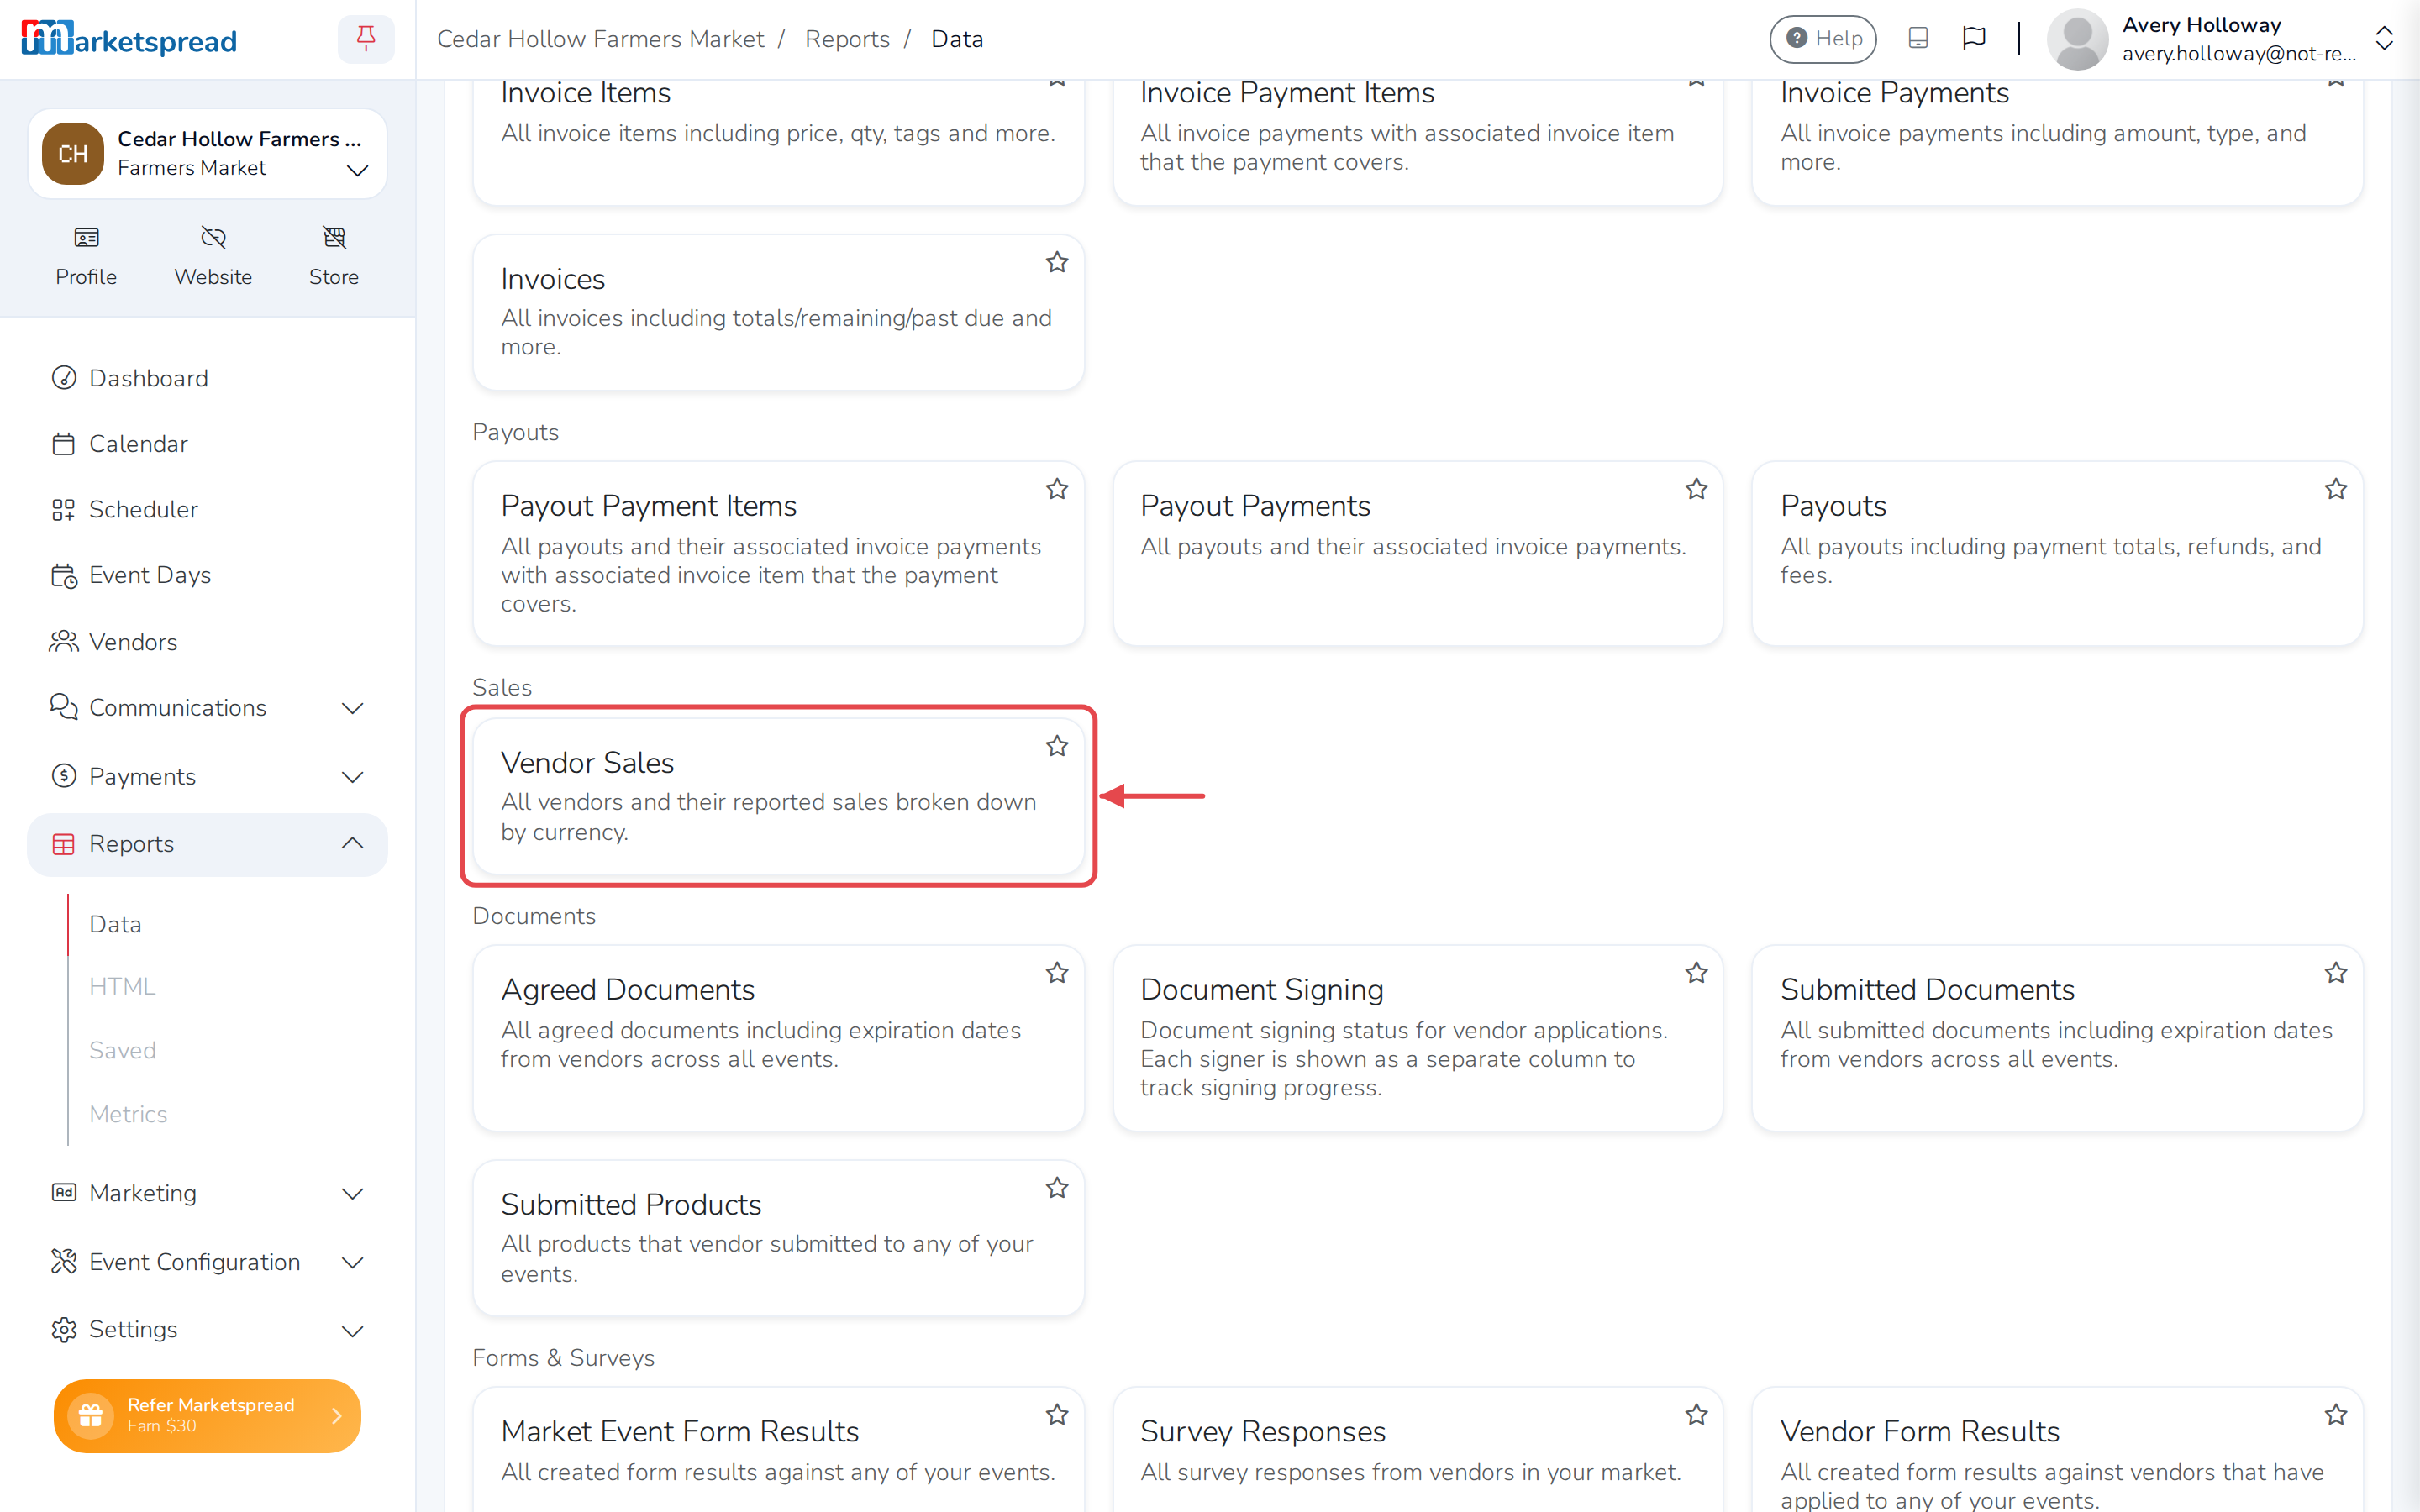Open the Agreed Documents report card
This screenshot has height=1512, width=2420.
(x=778, y=1038)
